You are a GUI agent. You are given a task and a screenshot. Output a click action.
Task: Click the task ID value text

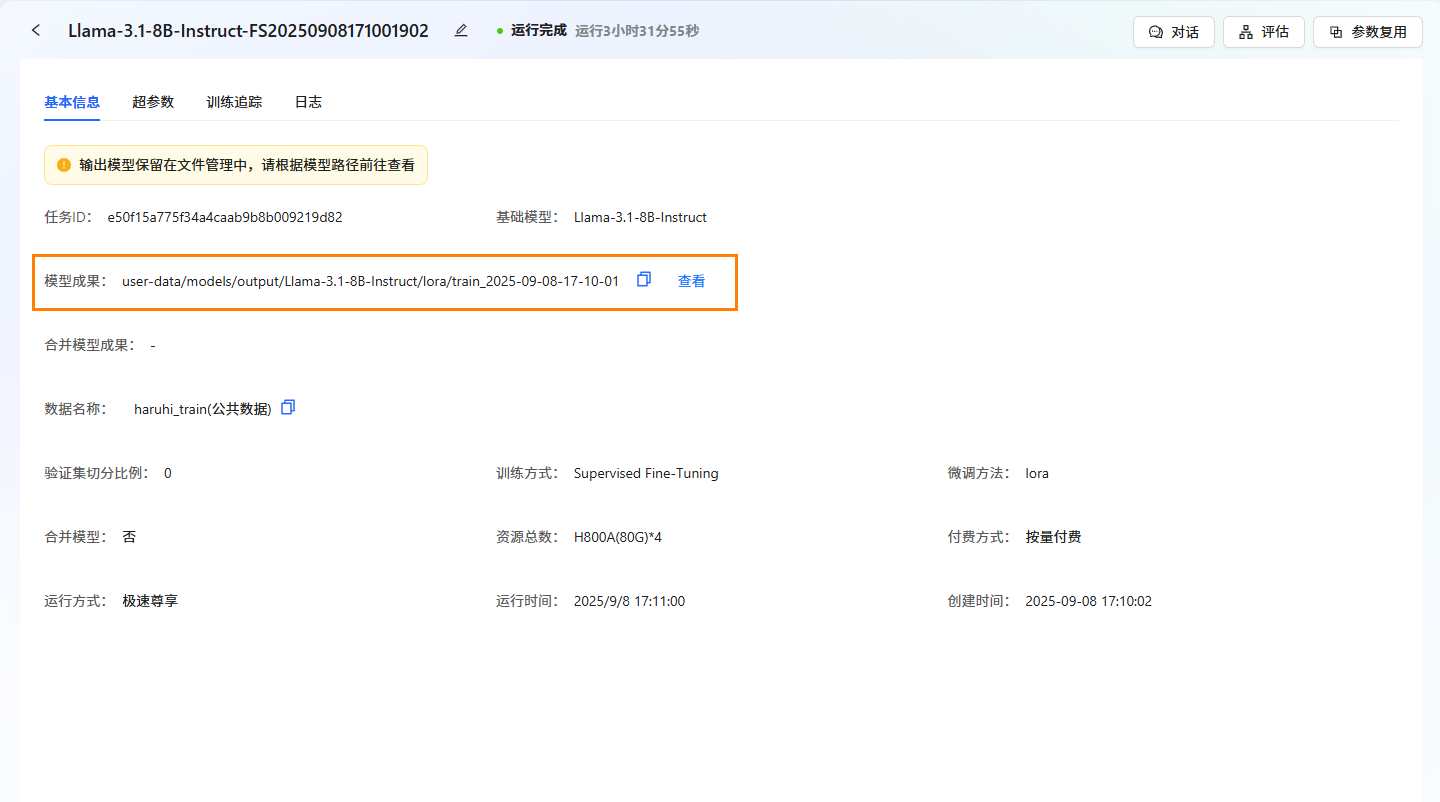coord(225,217)
